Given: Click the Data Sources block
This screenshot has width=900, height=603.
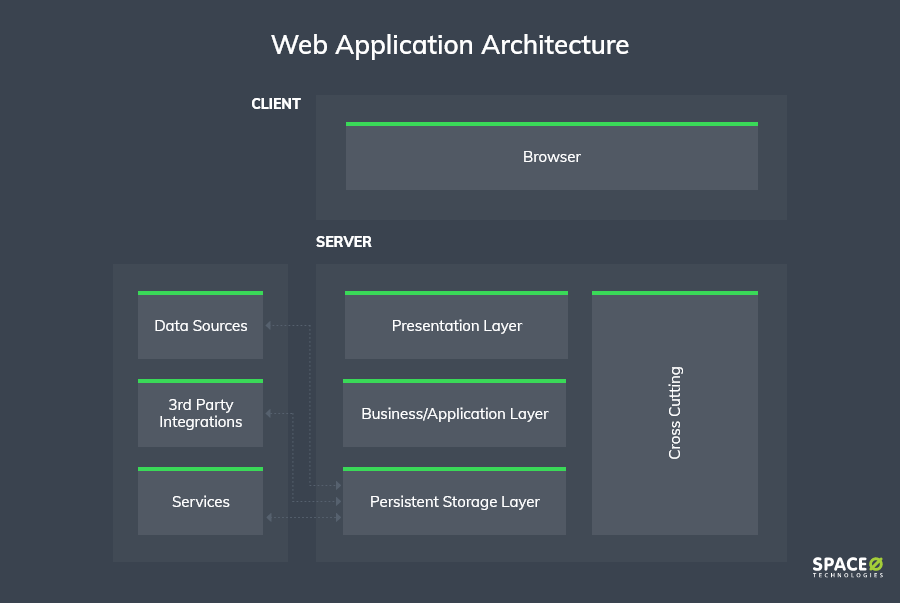Looking at the screenshot, I should (x=200, y=325).
